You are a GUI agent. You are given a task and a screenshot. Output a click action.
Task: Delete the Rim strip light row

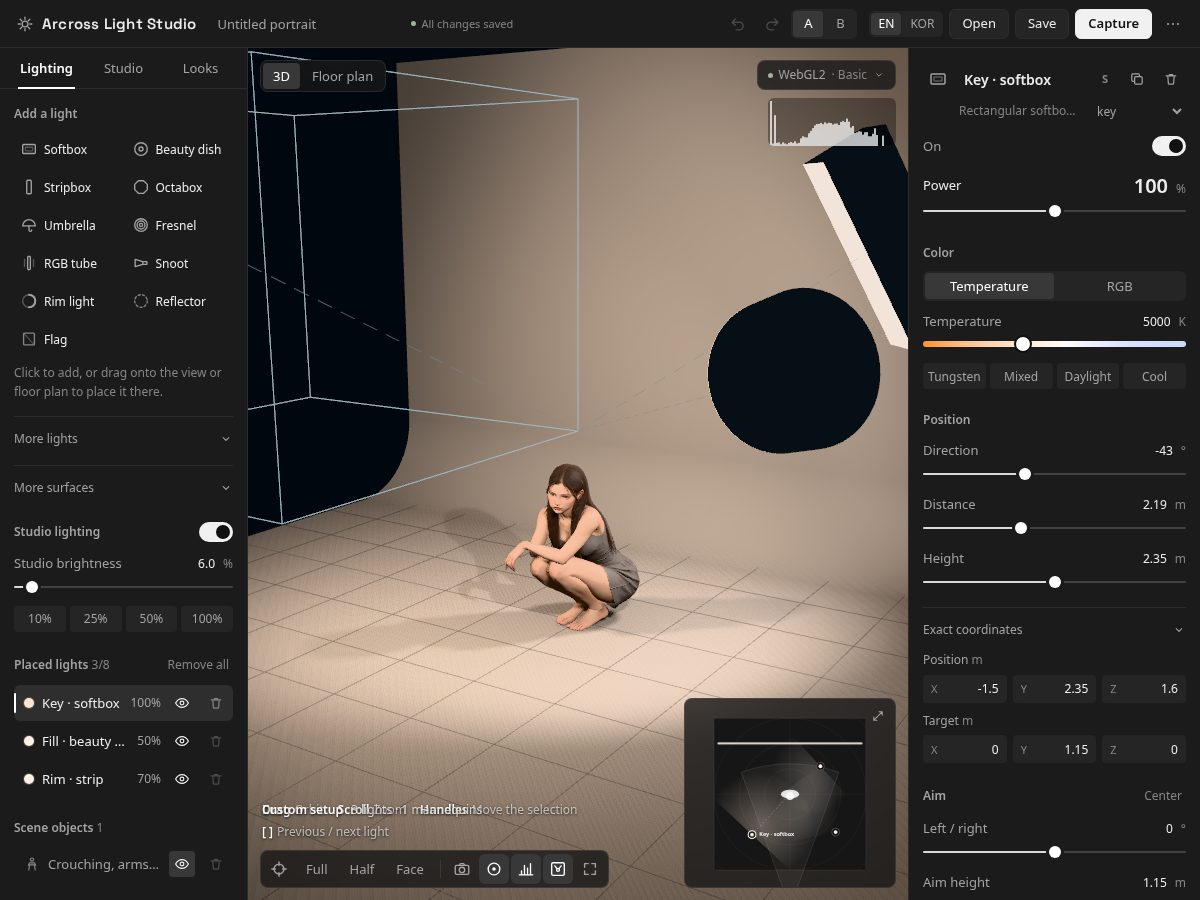tap(216, 779)
